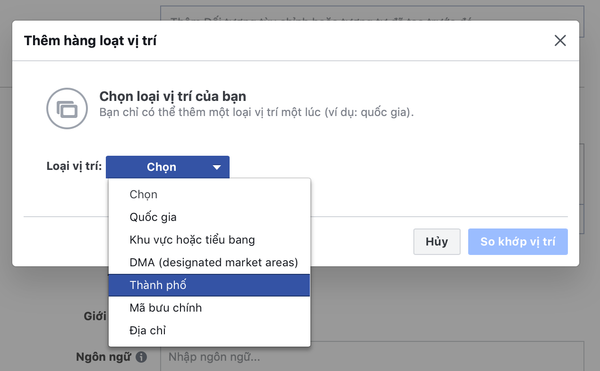Choose Quốc gia from the dropdown list
Image resolution: width=600 pixels, height=371 pixels.
pyautogui.click(x=209, y=217)
